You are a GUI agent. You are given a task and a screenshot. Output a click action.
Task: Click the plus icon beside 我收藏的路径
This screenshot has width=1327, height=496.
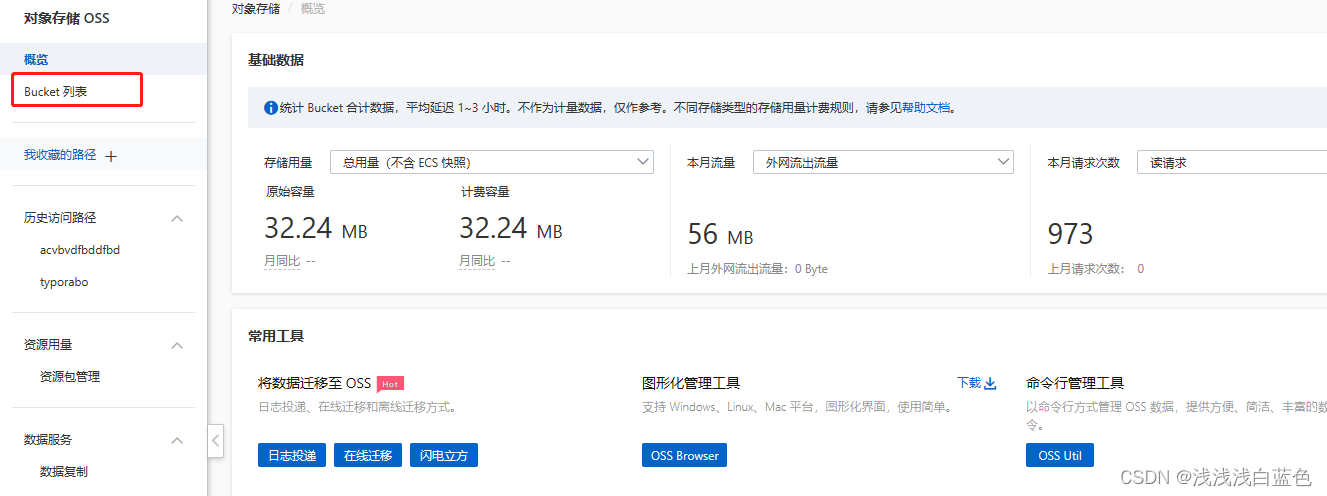coord(111,156)
